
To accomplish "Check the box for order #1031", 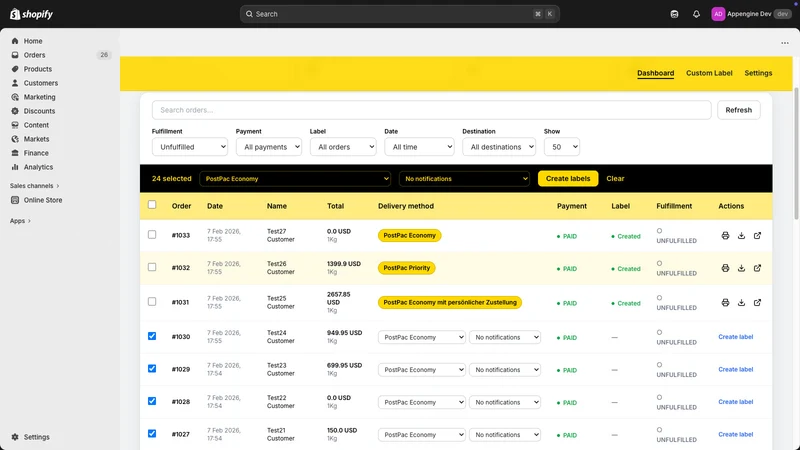I will (x=152, y=302).
